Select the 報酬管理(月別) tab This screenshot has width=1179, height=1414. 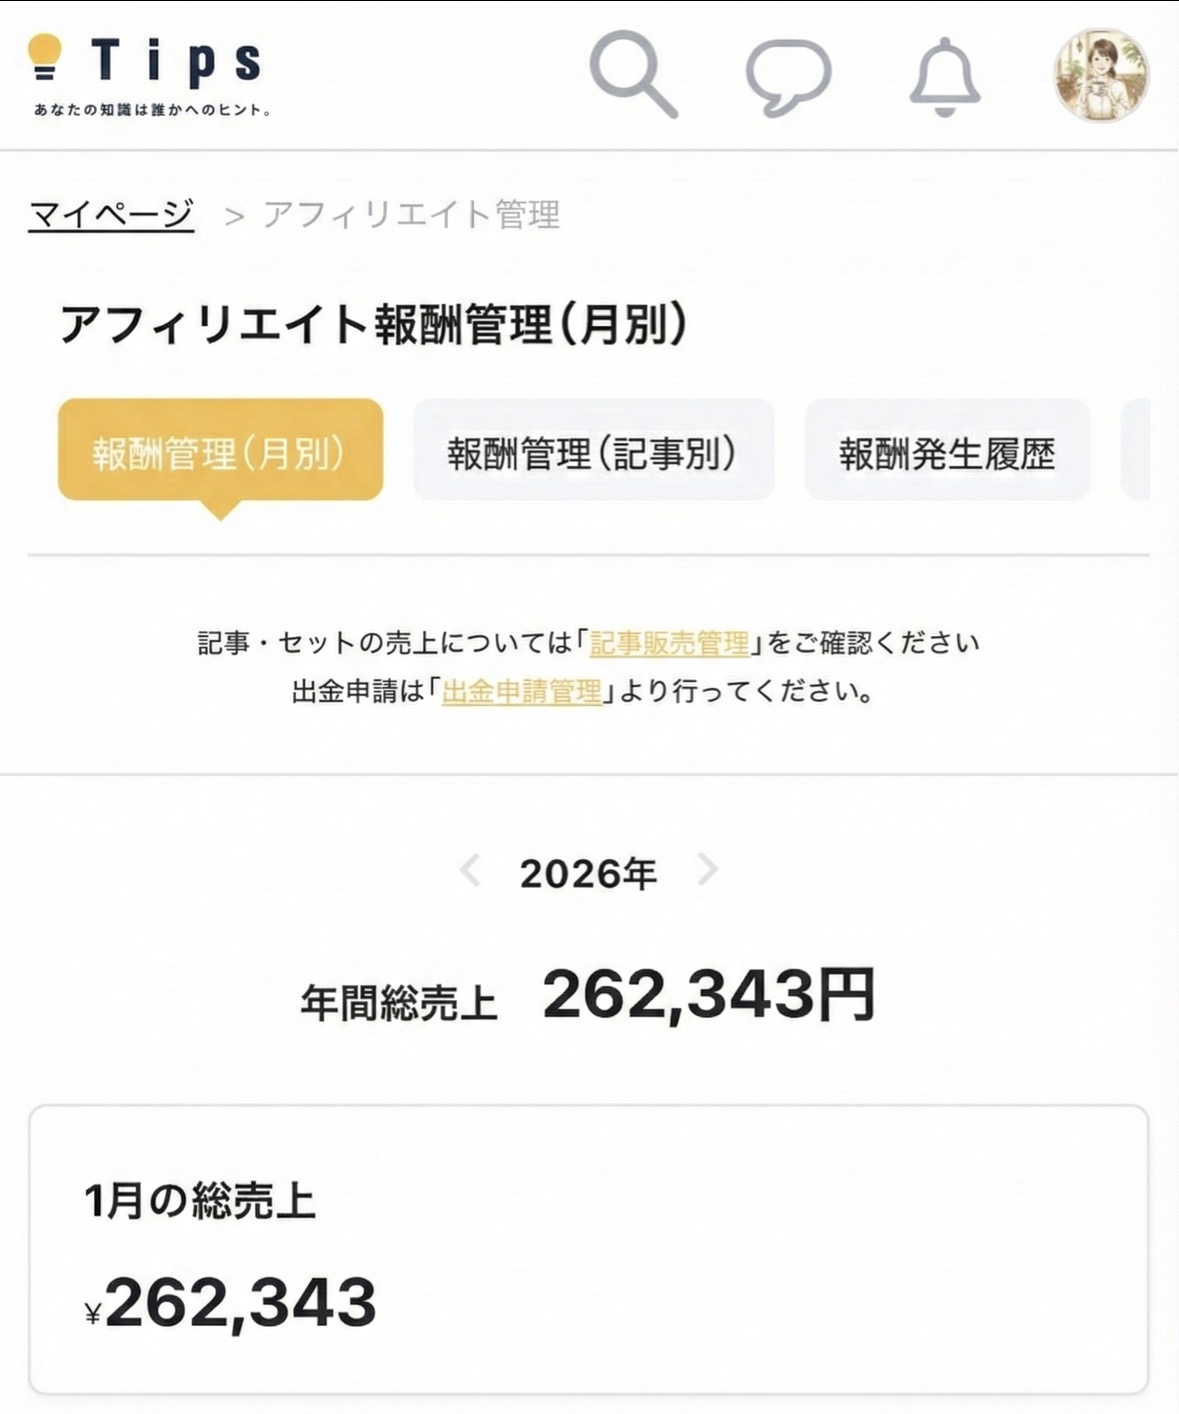220,452
